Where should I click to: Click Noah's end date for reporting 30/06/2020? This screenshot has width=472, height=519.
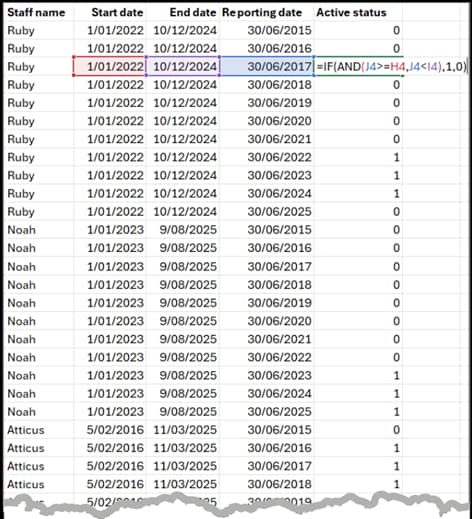pos(183,321)
